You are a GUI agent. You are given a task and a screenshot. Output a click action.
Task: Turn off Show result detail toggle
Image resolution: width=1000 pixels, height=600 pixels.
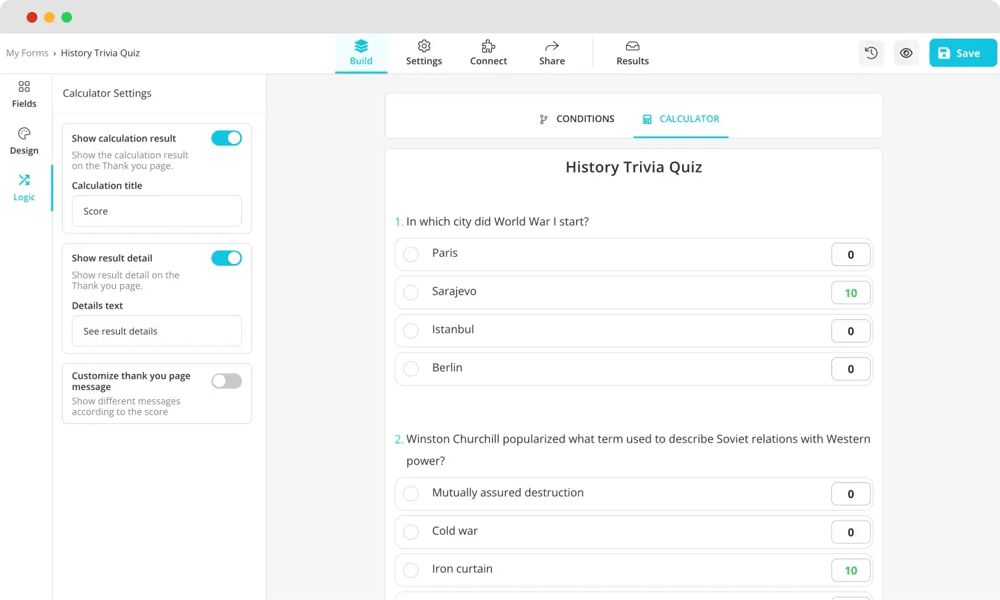click(227, 258)
